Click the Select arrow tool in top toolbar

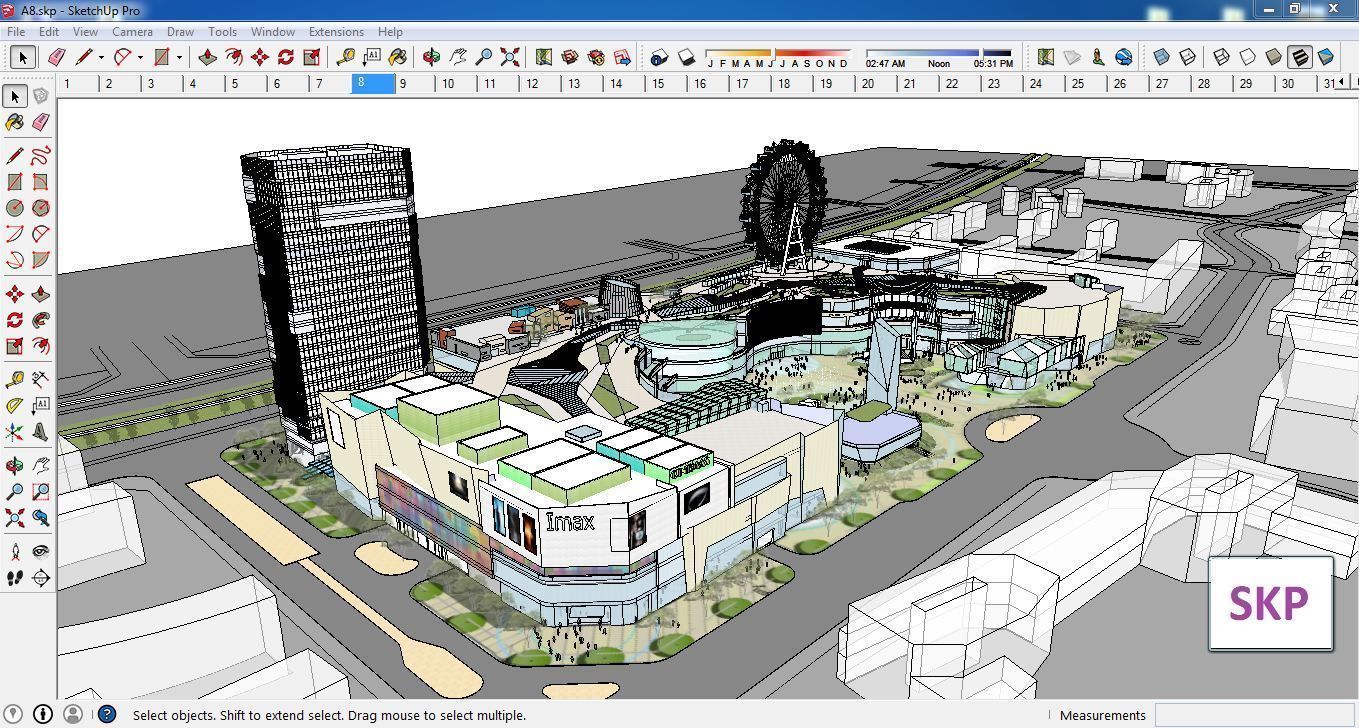(x=22, y=58)
